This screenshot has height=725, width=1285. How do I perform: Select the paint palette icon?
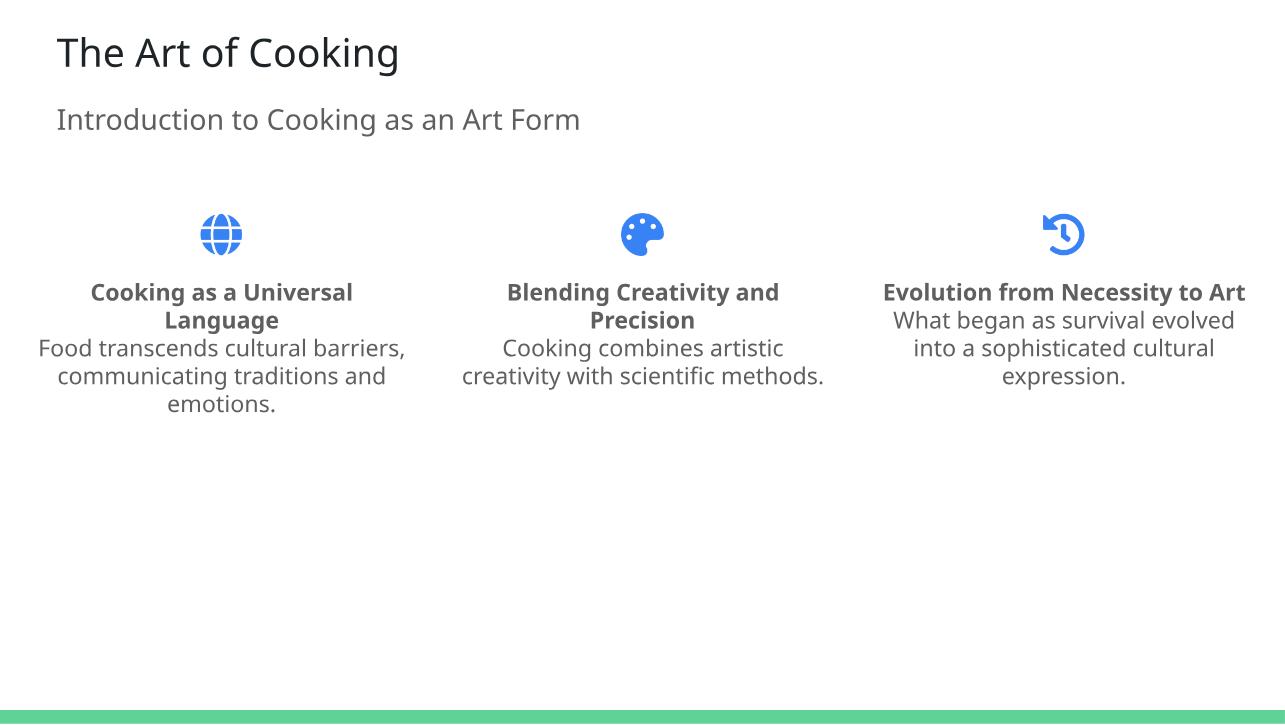[x=642, y=235]
